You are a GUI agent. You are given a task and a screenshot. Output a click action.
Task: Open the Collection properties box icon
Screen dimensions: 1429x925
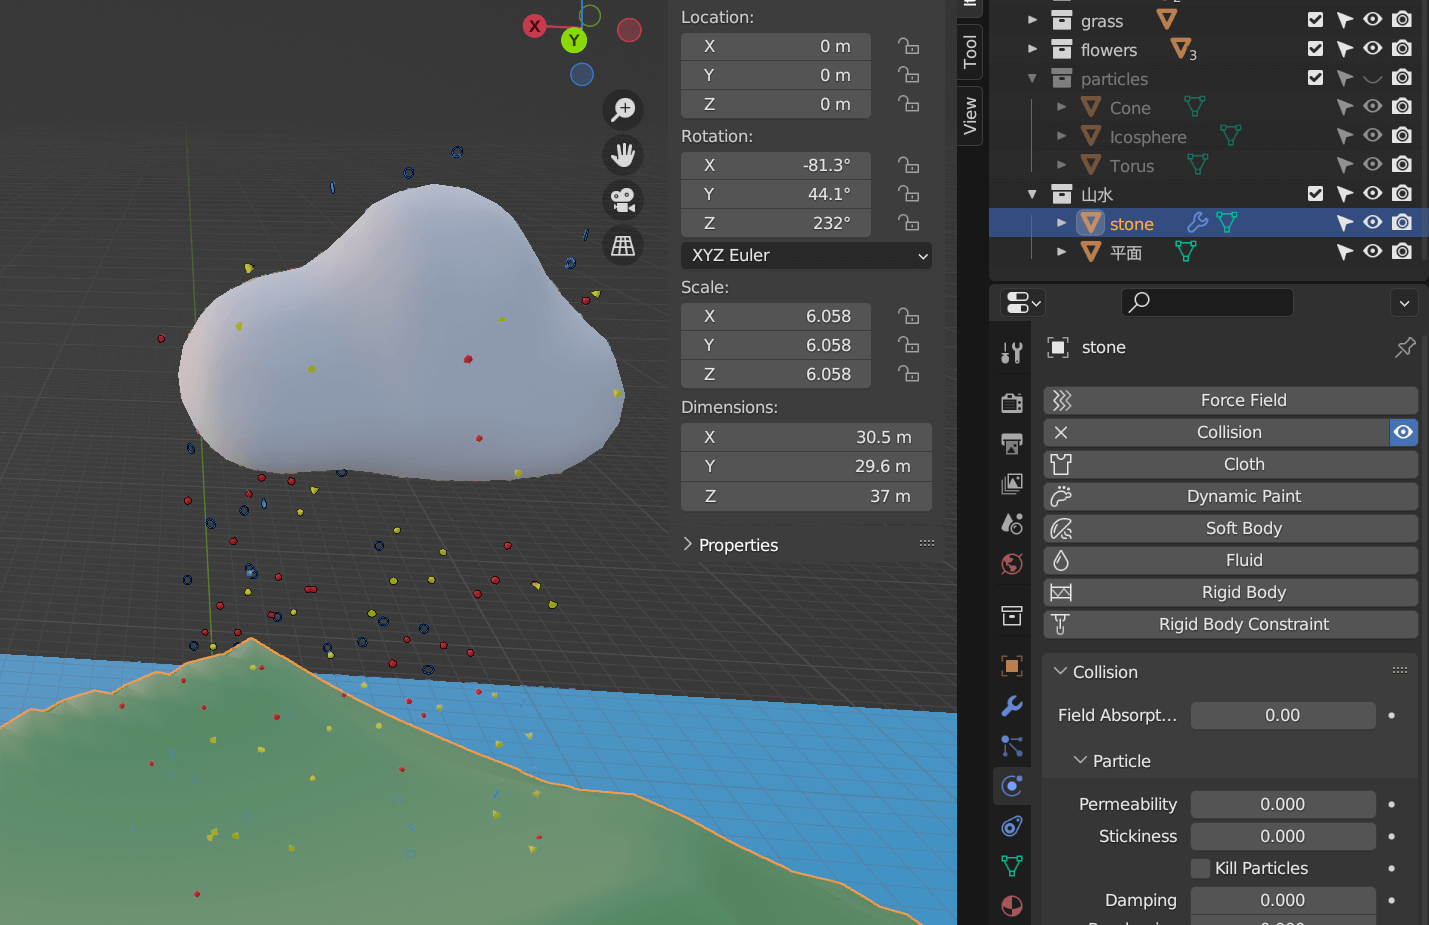1012,616
